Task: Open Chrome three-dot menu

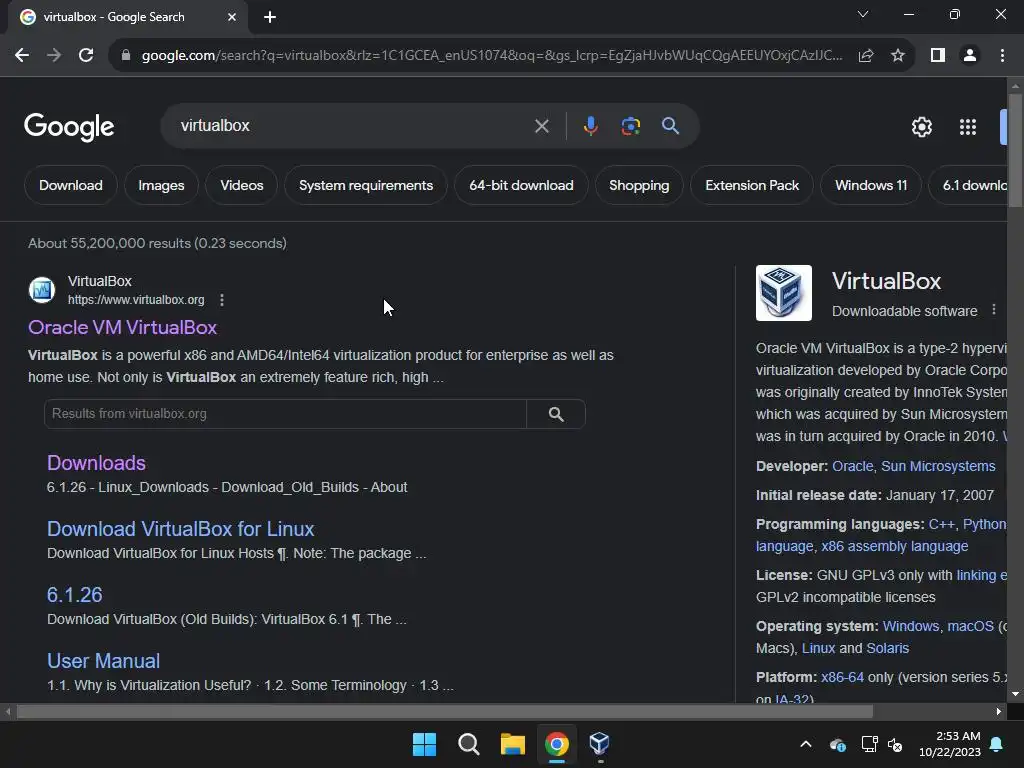Action: coord(1002,56)
